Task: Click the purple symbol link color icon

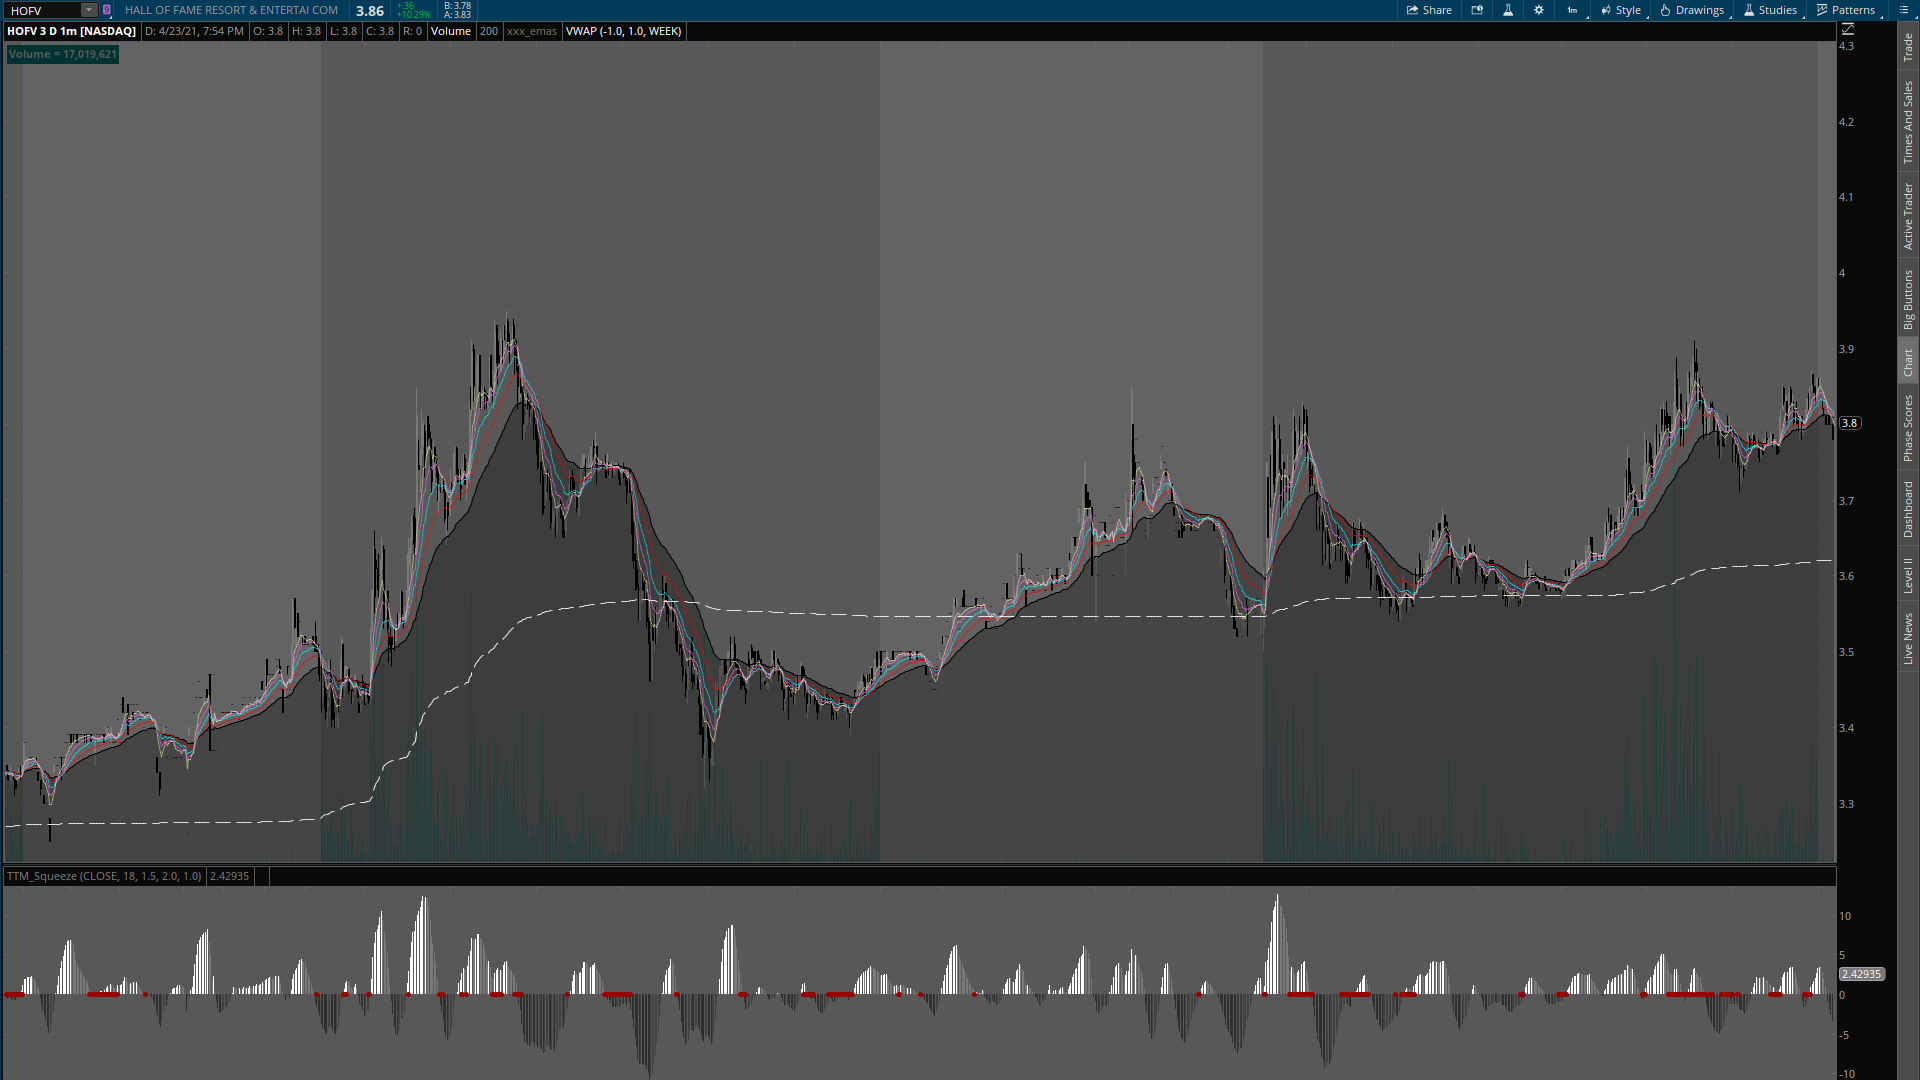Action: pos(107,10)
